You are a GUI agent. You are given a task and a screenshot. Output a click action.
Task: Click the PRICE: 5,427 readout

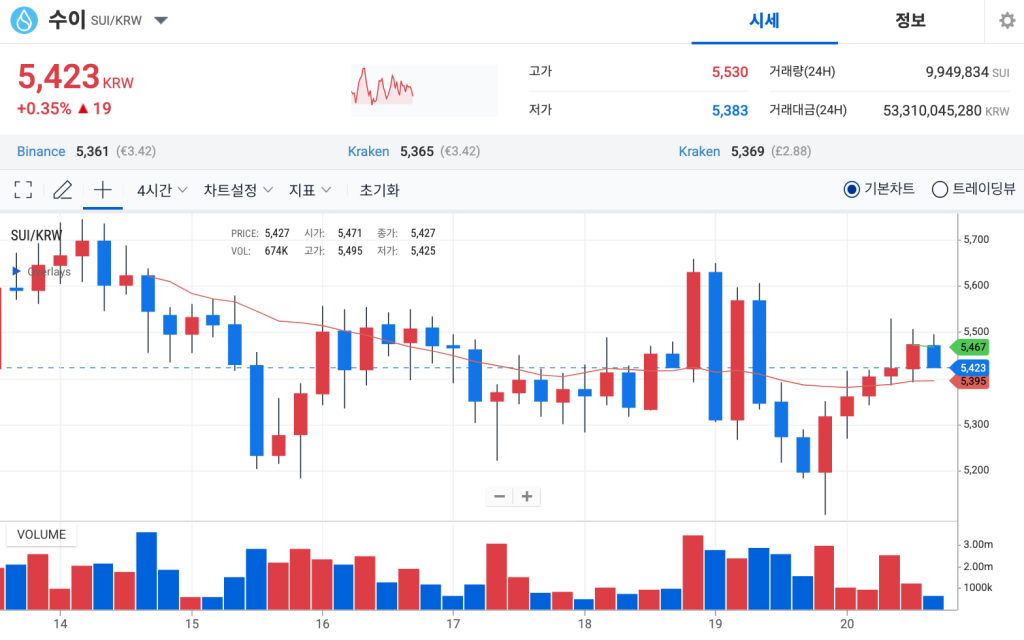tap(260, 233)
